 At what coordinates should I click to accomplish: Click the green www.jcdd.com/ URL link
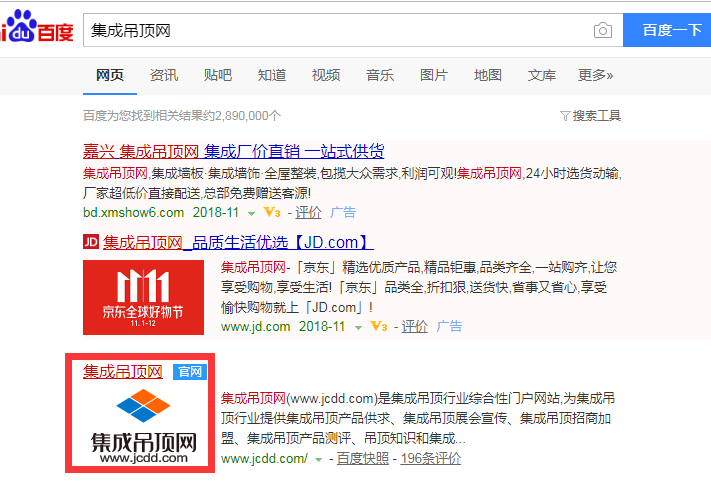click(x=264, y=459)
